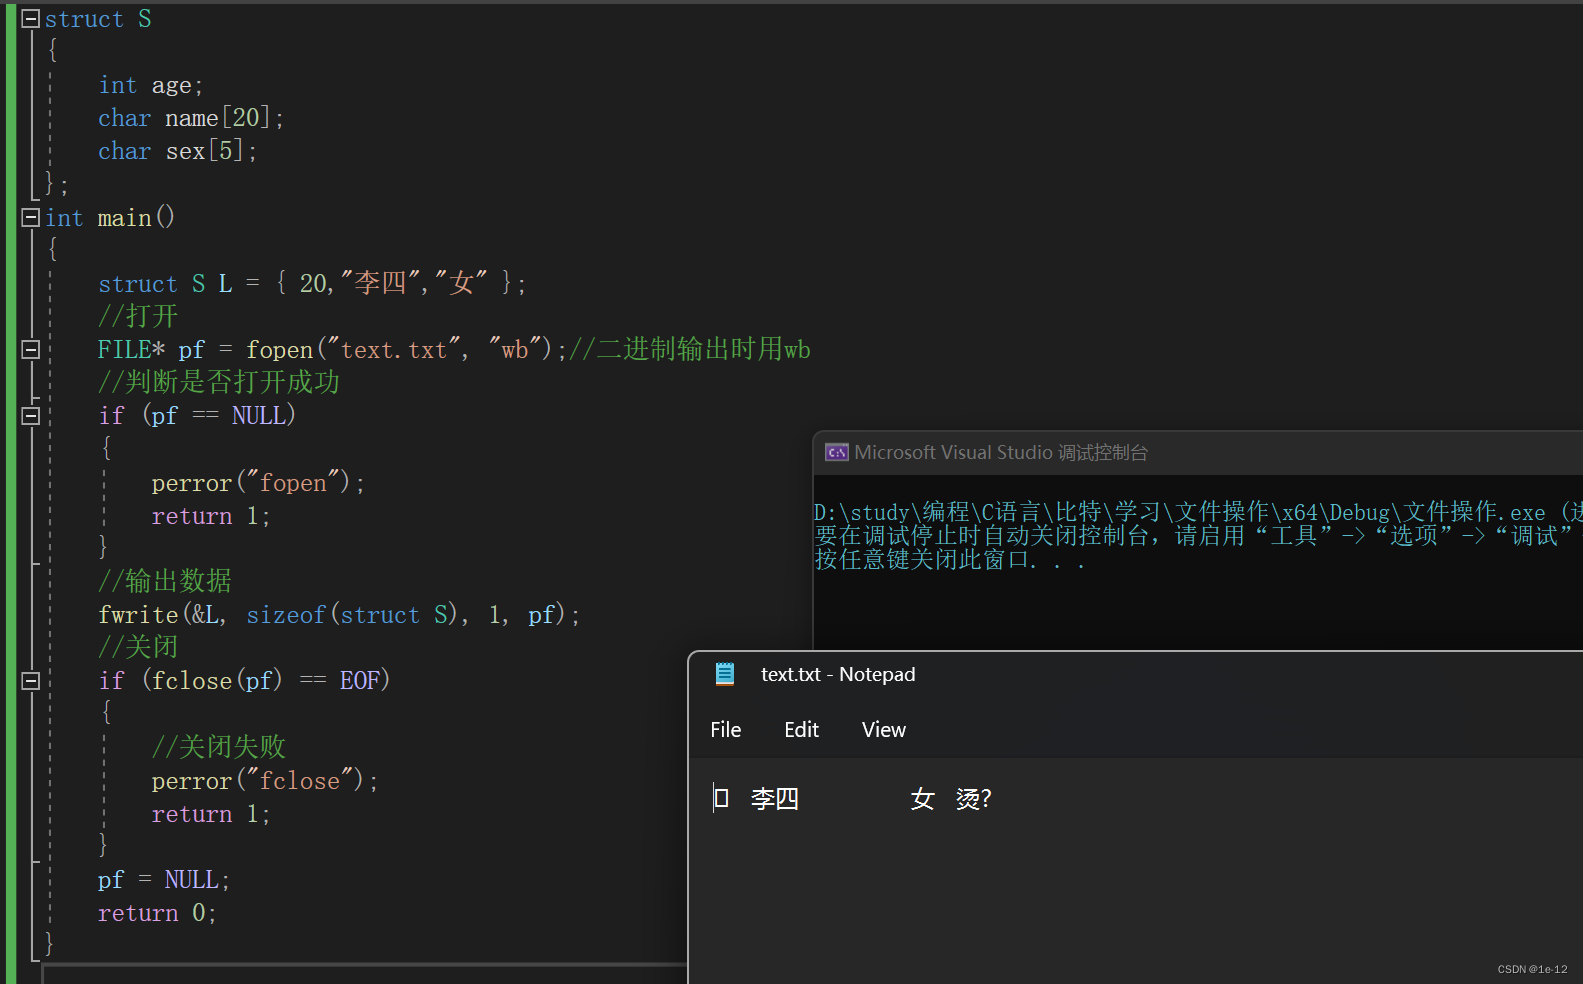Image resolution: width=1583 pixels, height=984 pixels.
Task: Click the Visual Studio debug console icon
Action: pyautogui.click(x=836, y=453)
